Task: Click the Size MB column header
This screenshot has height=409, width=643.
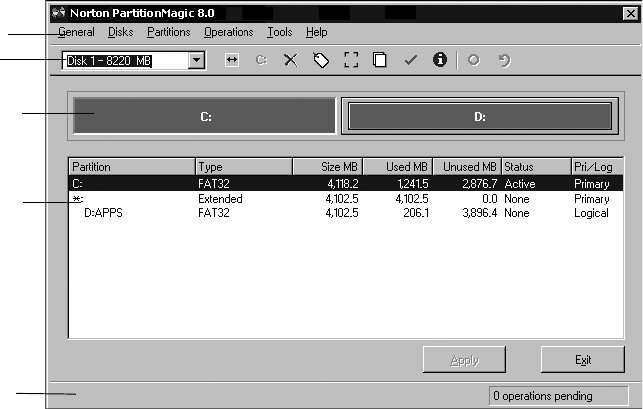Action: (328, 167)
